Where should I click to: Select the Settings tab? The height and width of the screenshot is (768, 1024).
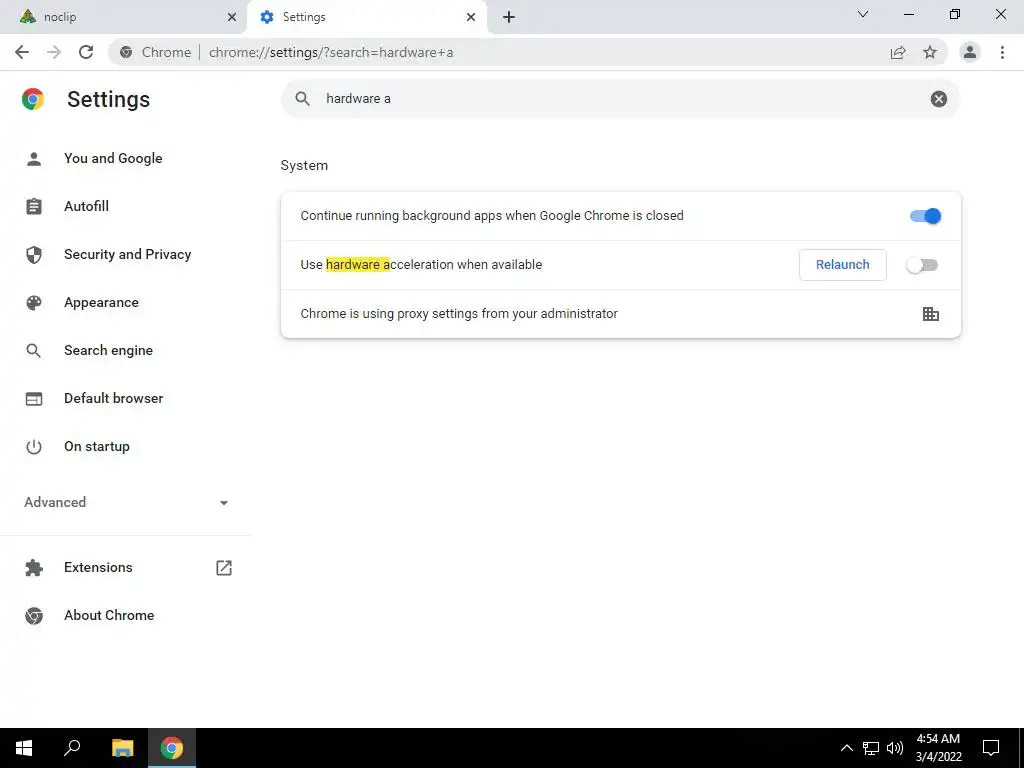point(367,17)
